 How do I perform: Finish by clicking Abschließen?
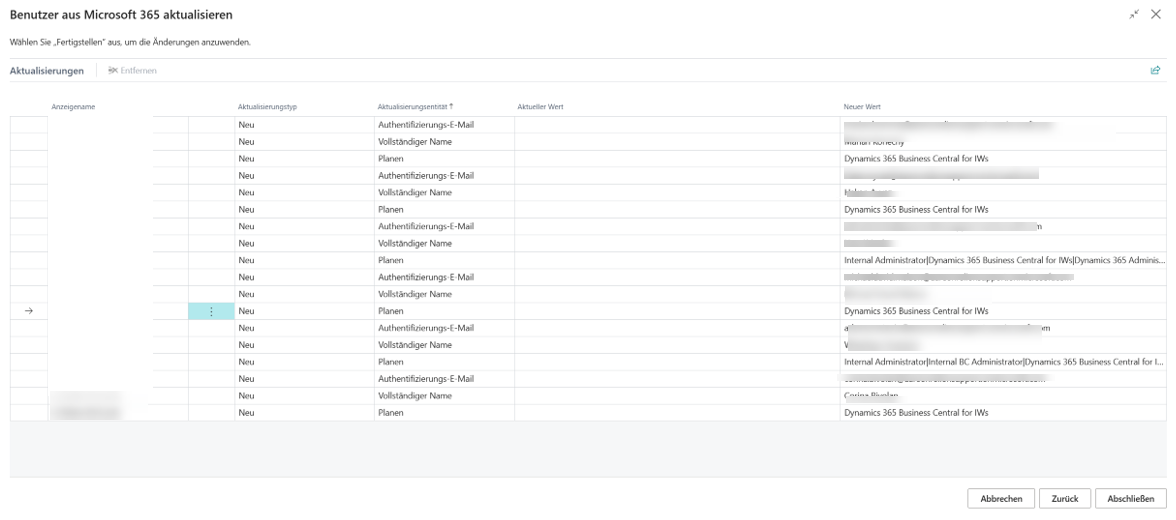(x=1131, y=498)
